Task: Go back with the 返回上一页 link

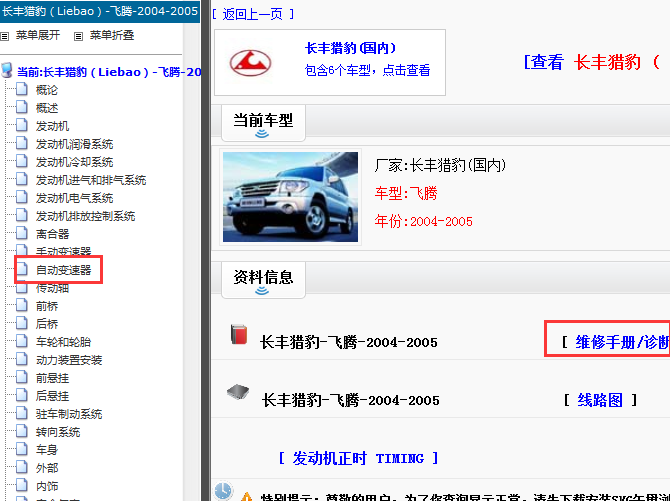Action: (253, 14)
